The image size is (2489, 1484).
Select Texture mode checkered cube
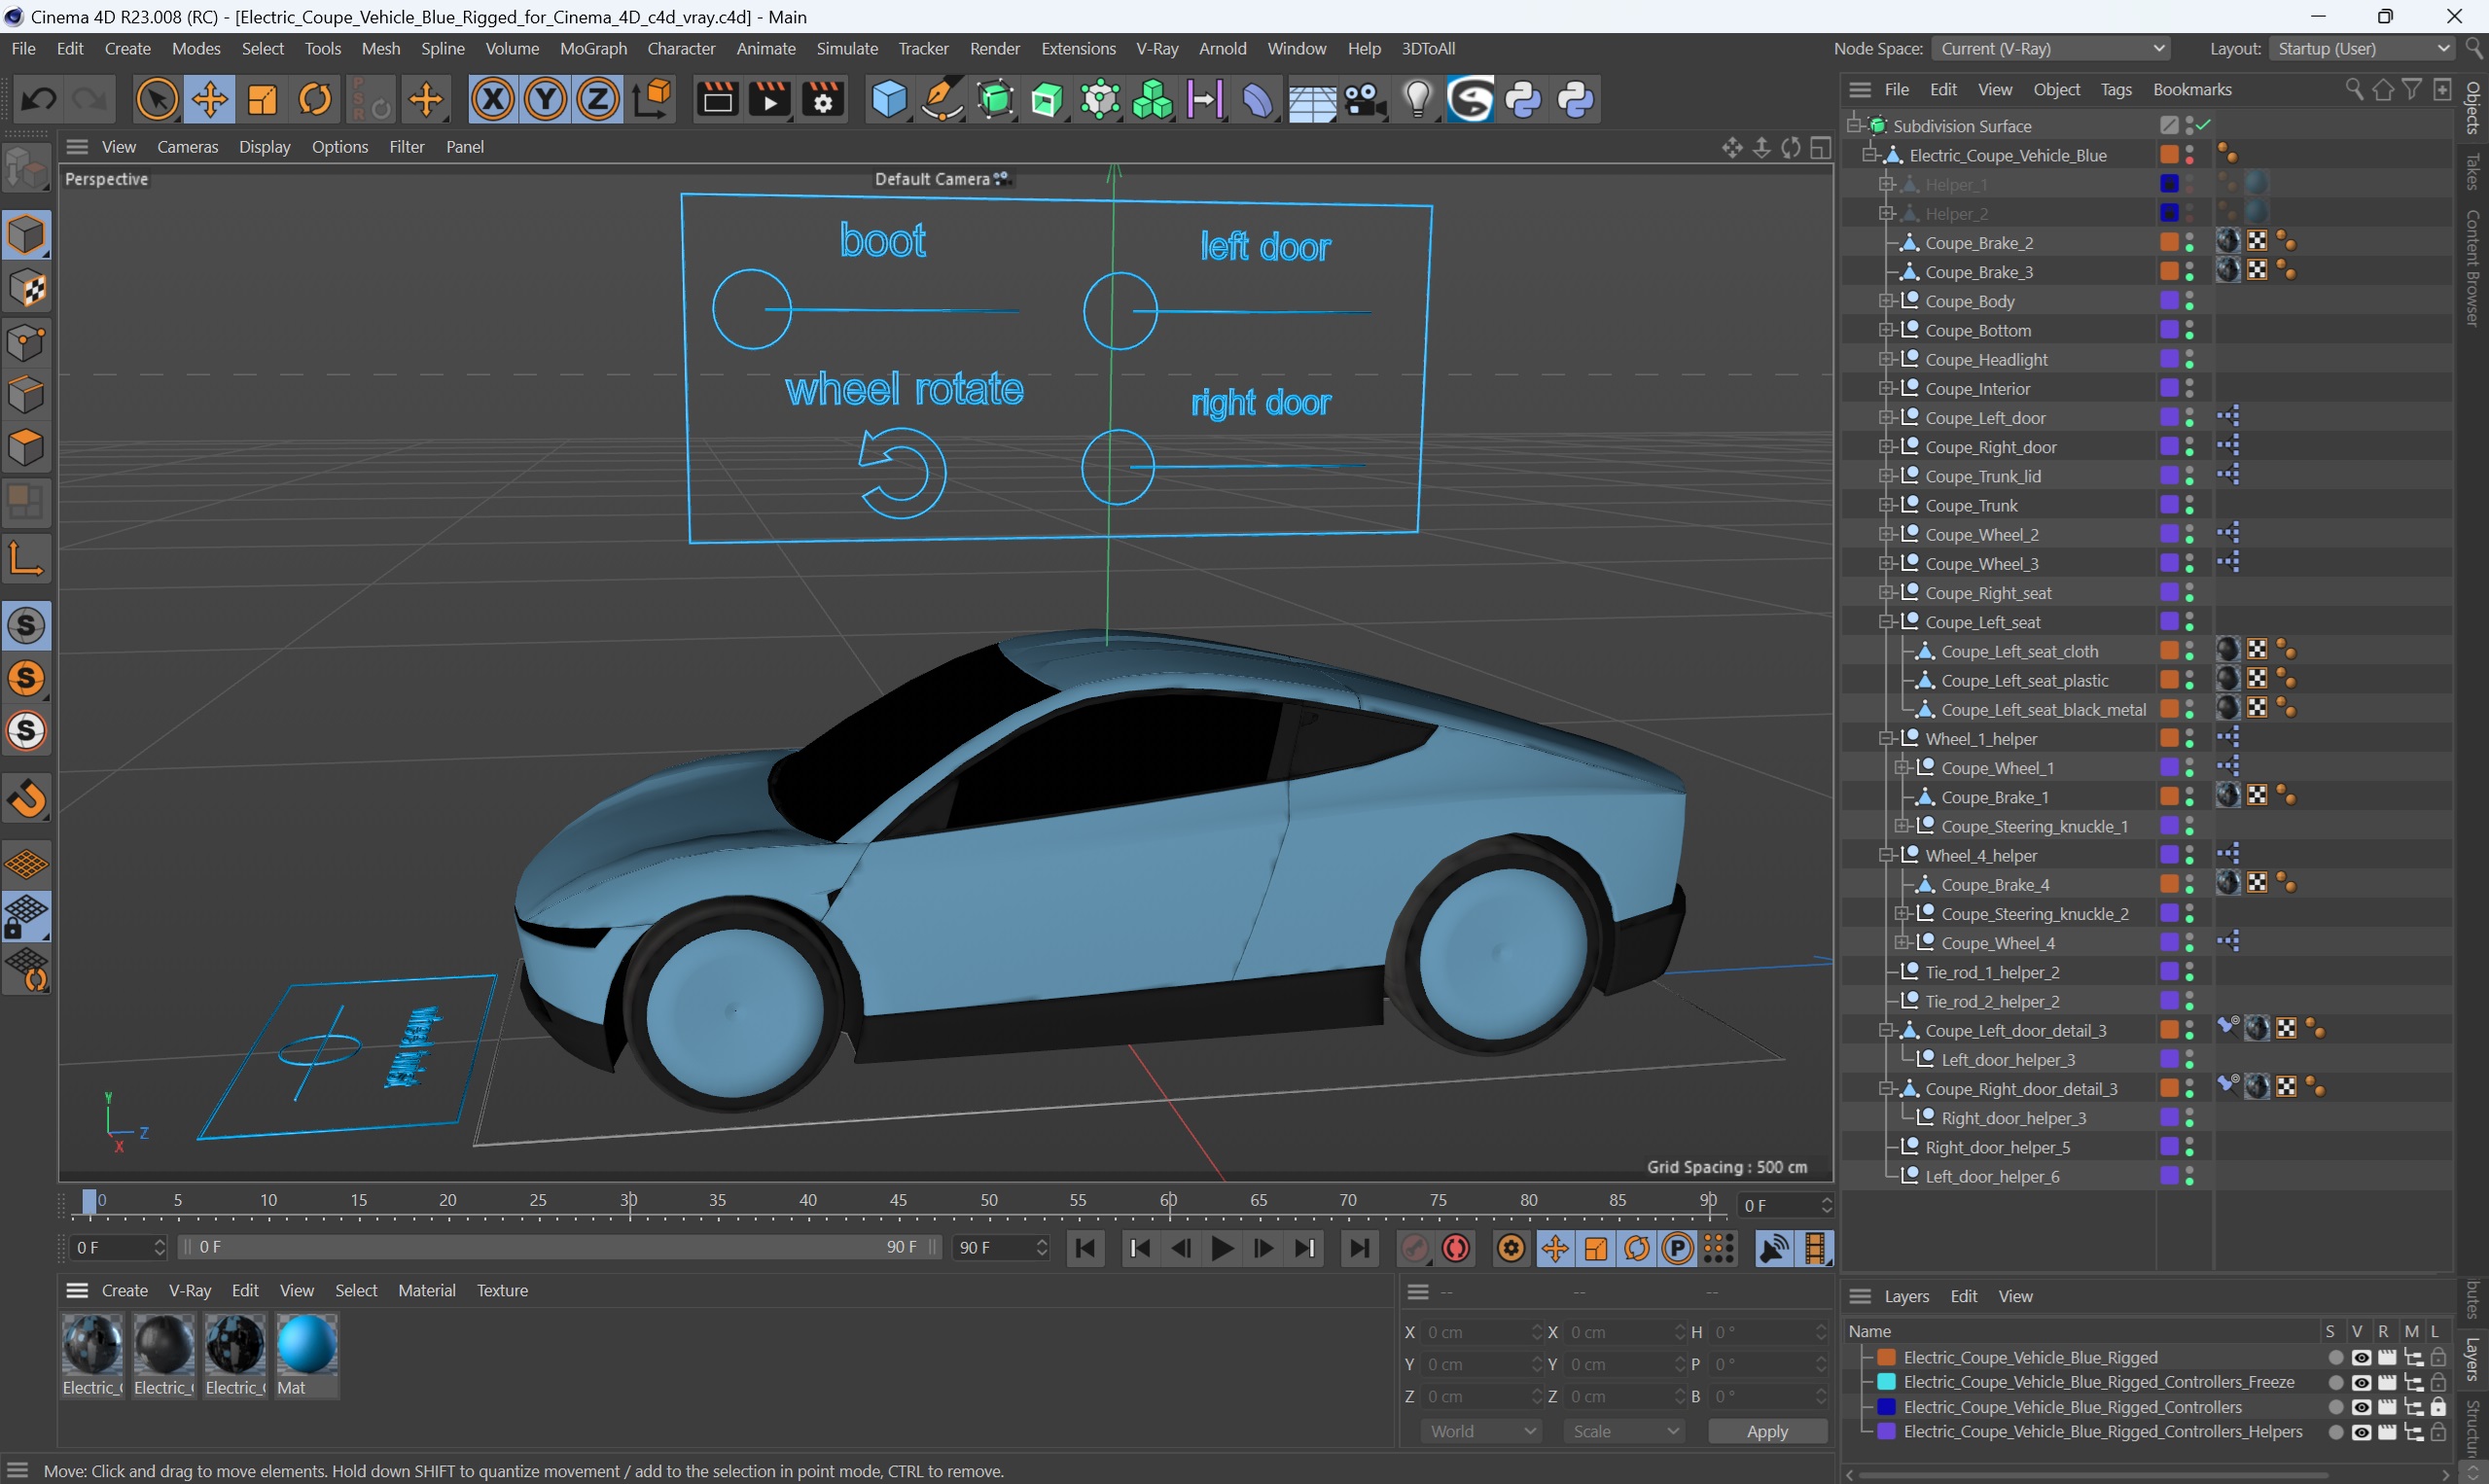coord(26,289)
